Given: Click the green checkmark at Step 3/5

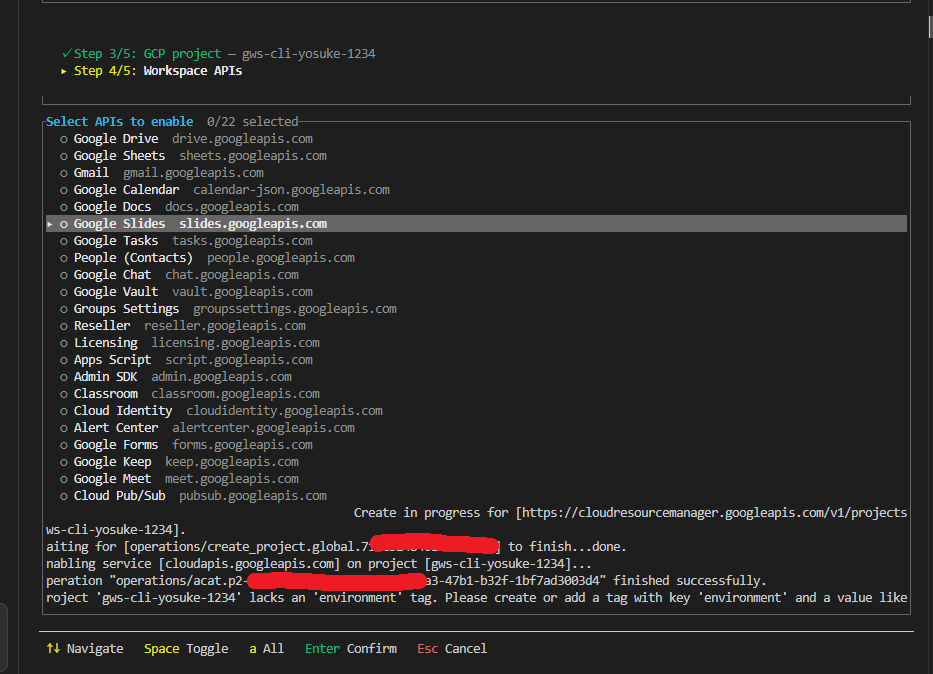Looking at the screenshot, I should pyautogui.click(x=66, y=53).
